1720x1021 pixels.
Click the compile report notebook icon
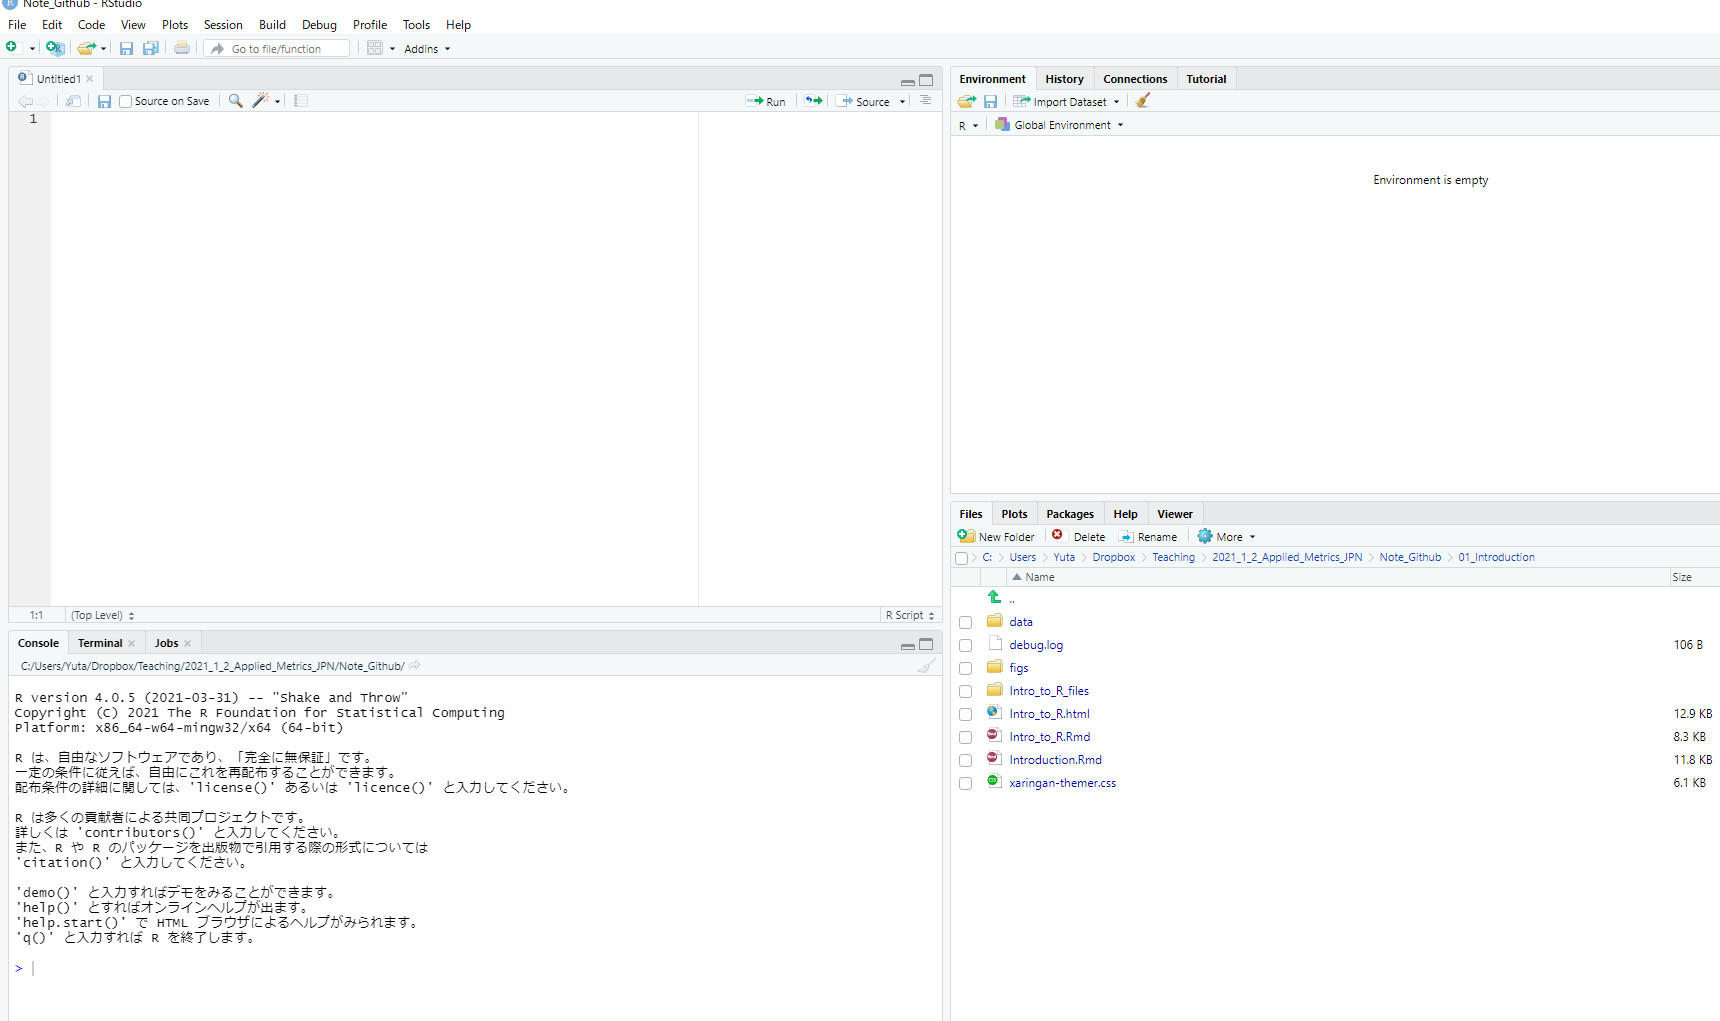(301, 101)
